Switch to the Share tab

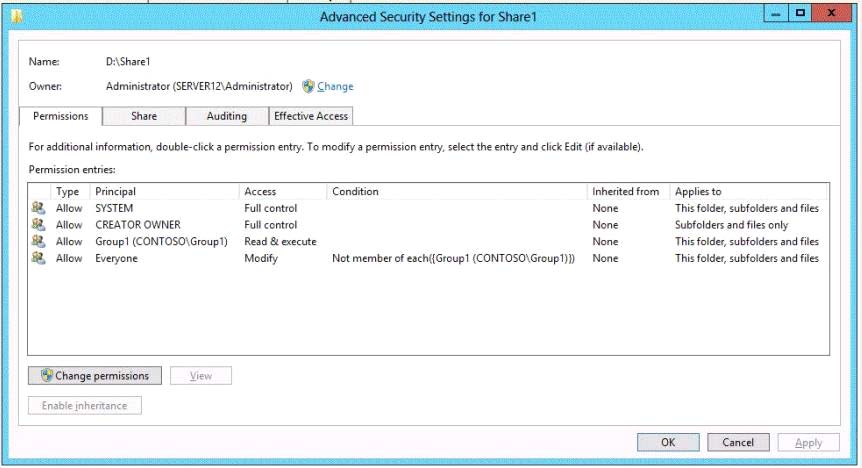(x=143, y=116)
